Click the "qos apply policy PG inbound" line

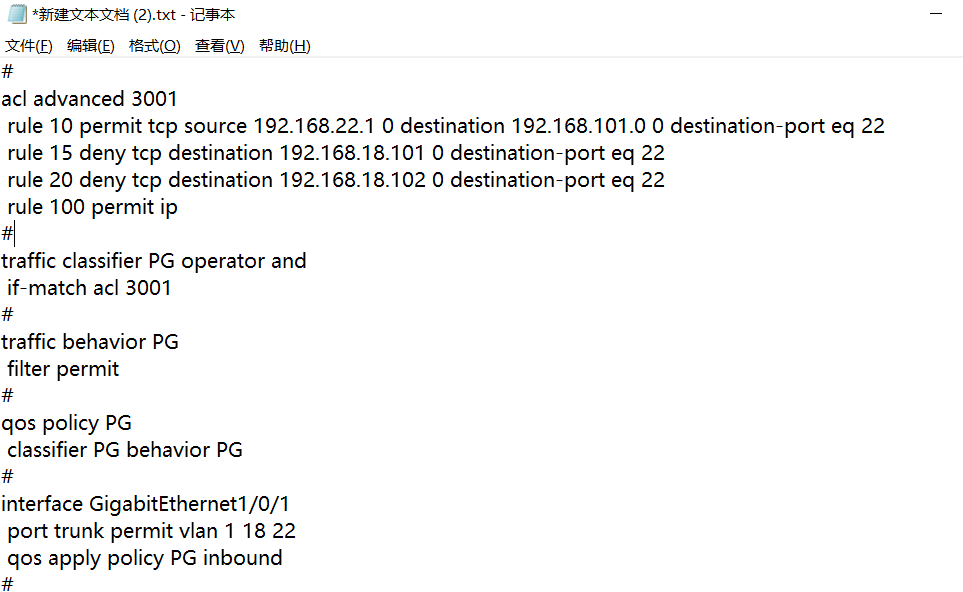tap(144, 558)
